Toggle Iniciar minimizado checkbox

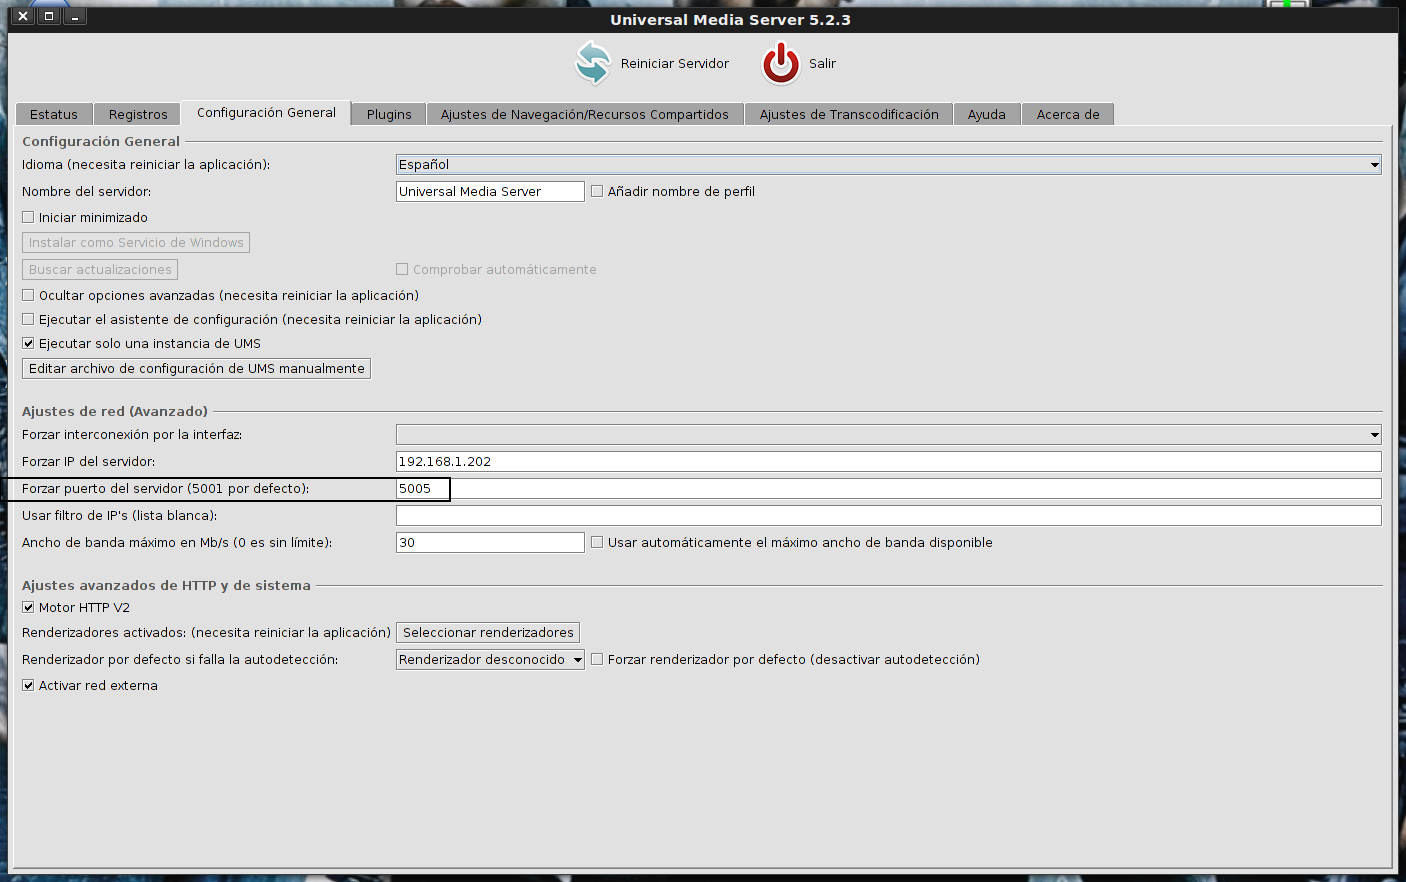click(28, 217)
